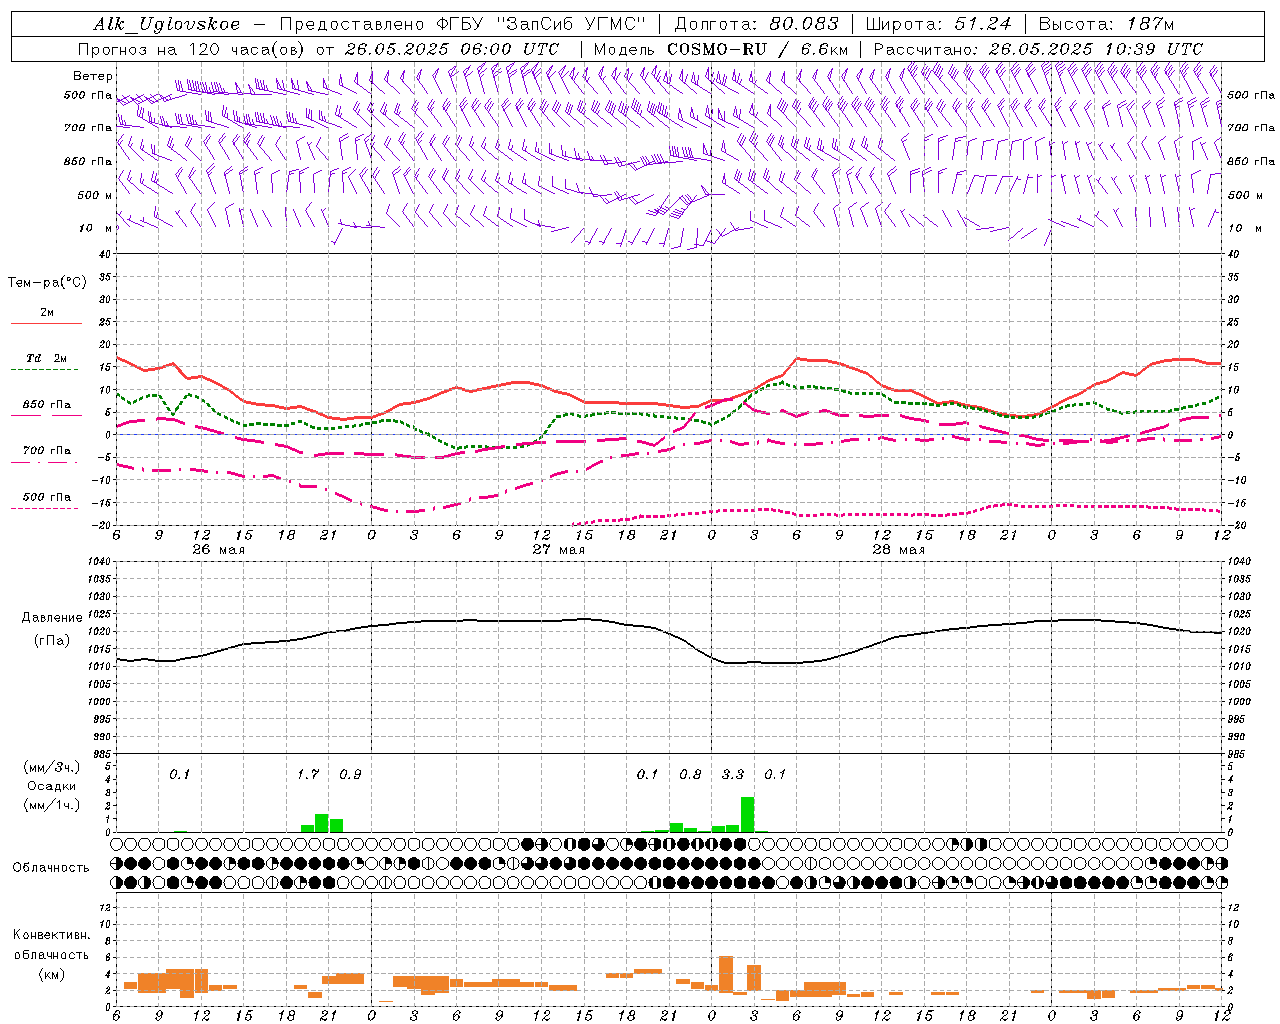1280x1024 pixels.
Task: Click the left-side 500 гПа wind level label
Action: (88, 96)
